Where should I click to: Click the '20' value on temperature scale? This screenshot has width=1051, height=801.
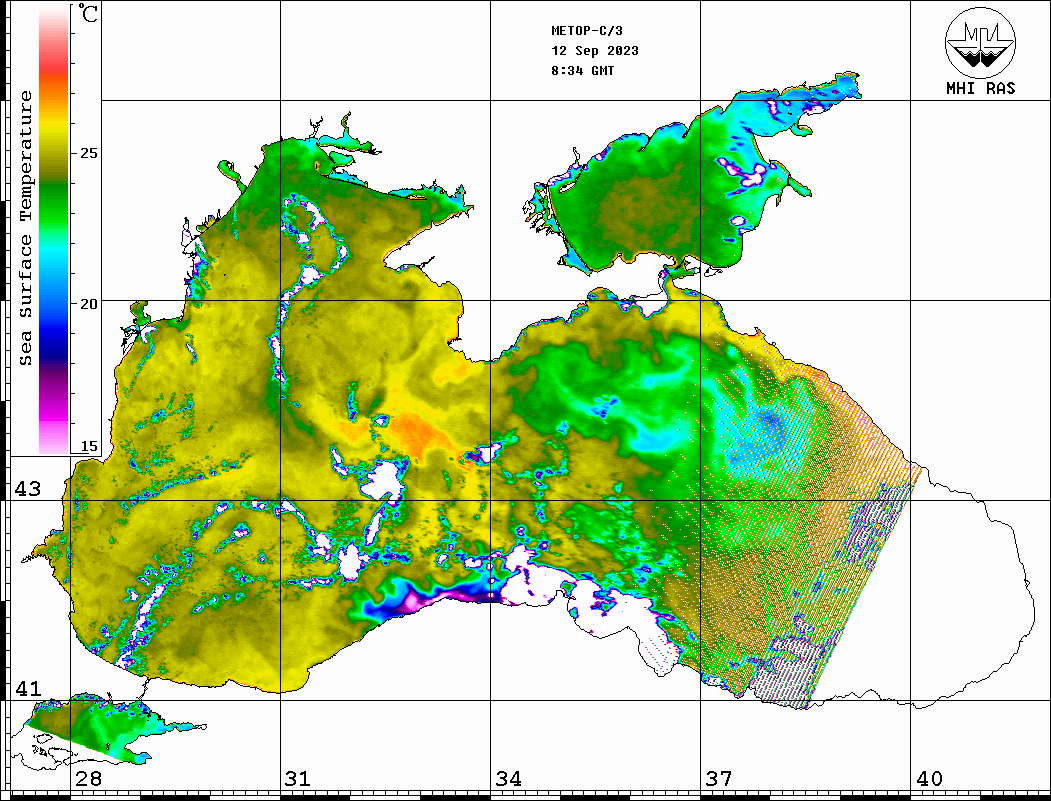click(x=88, y=304)
